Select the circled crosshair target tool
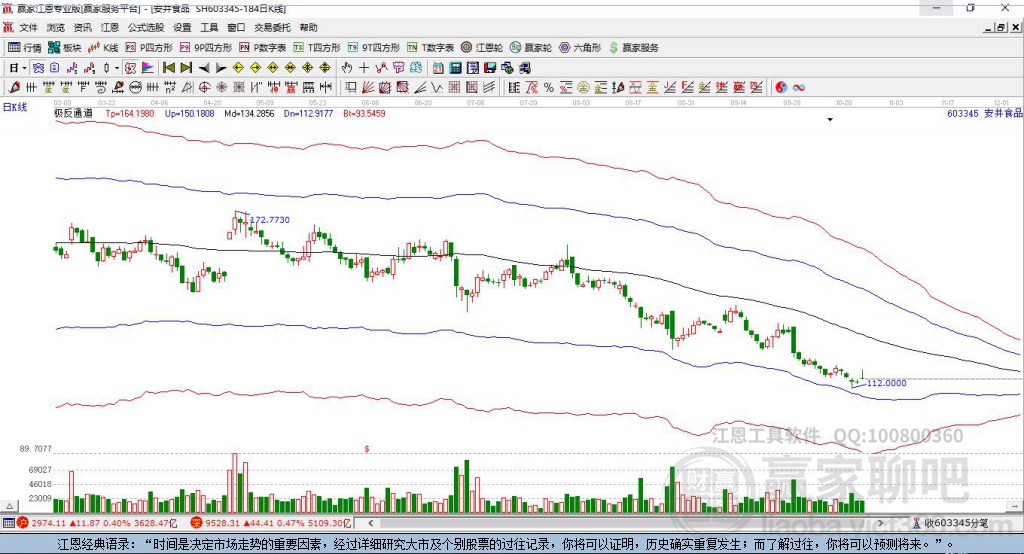1024x554 pixels. click(204, 88)
